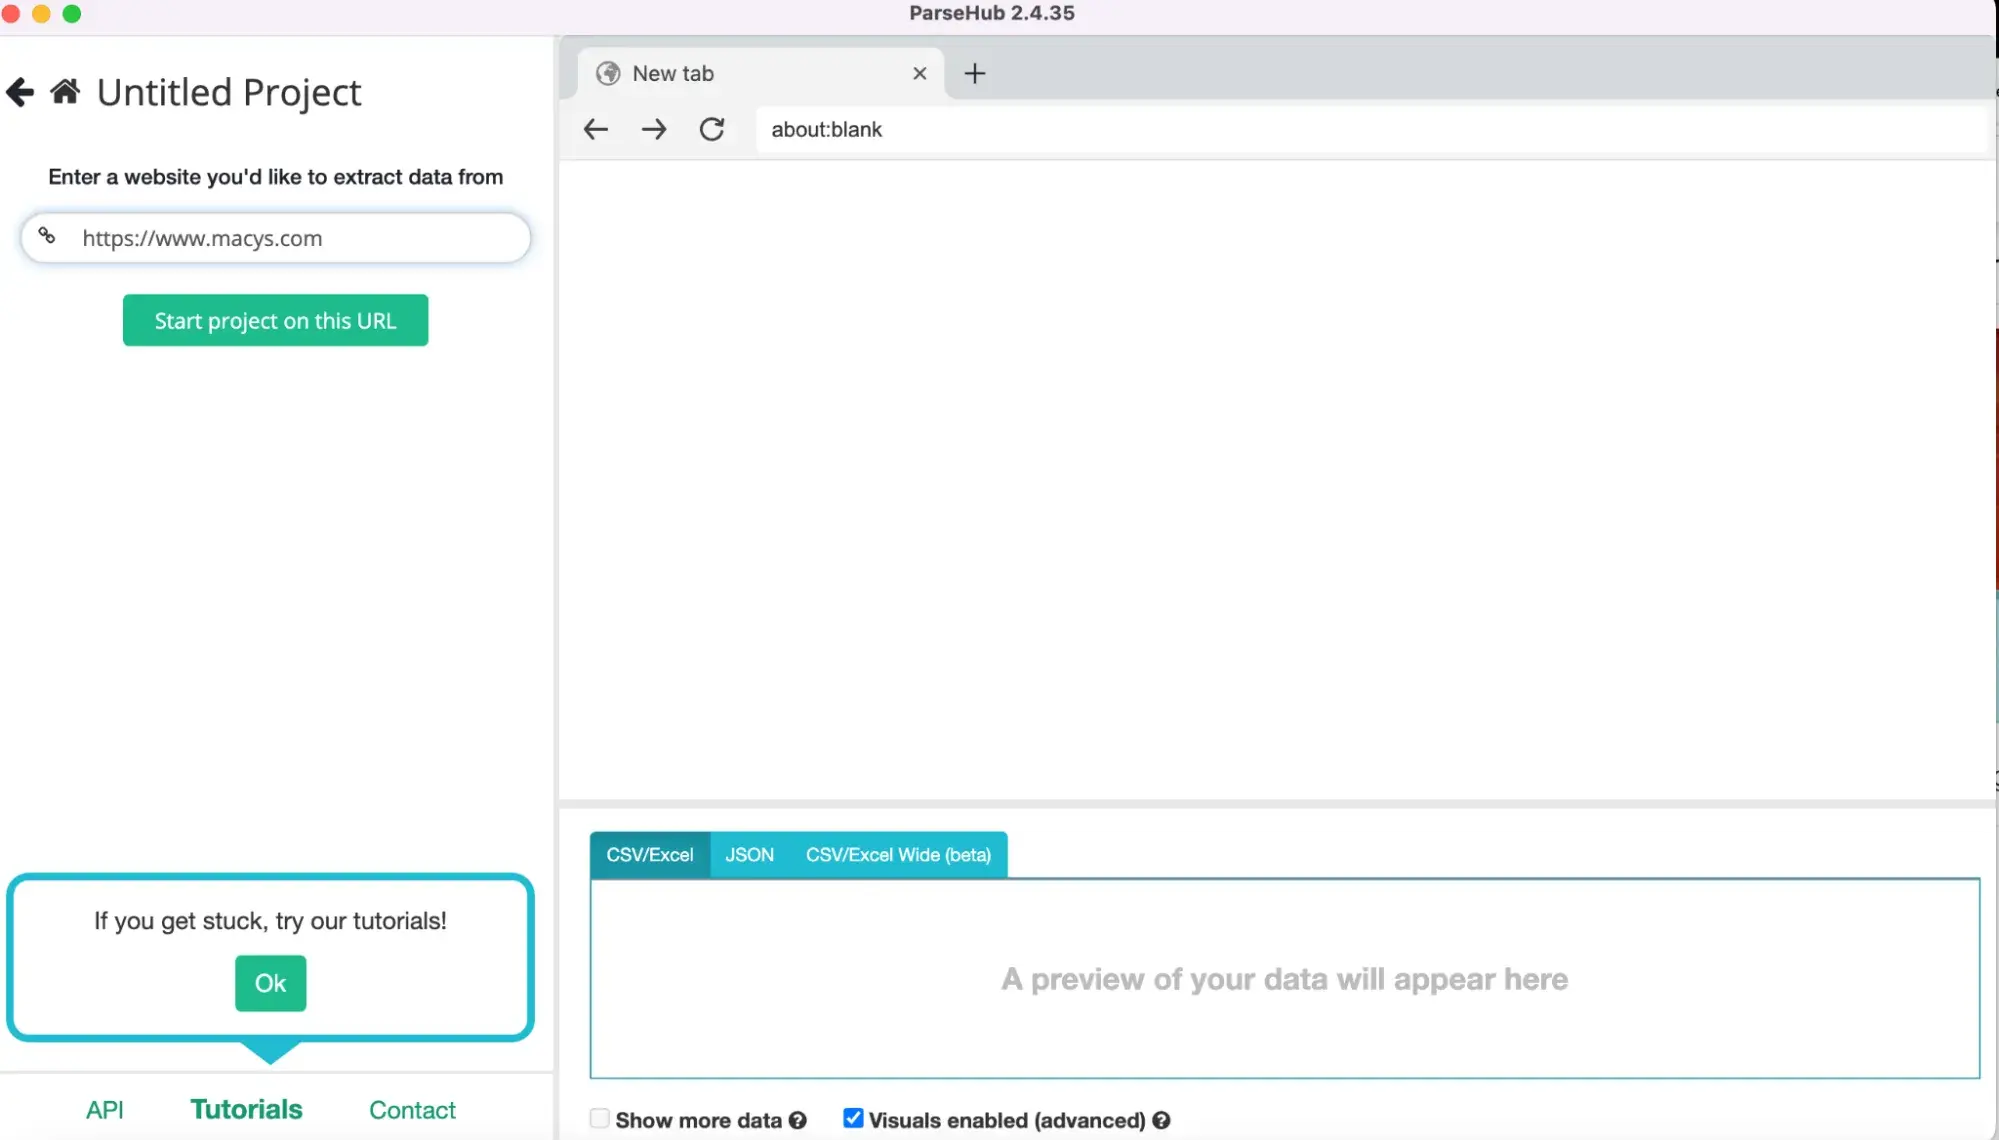Close the New tab
Image resolution: width=1999 pixels, height=1141 pixels.
click(x=920, y=73)
